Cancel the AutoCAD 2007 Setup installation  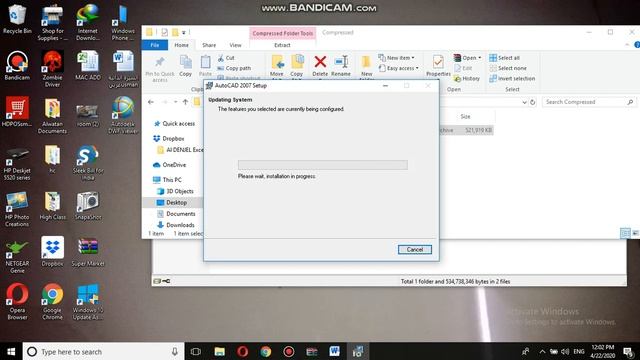pyautogui.click(x=415, y=249)
